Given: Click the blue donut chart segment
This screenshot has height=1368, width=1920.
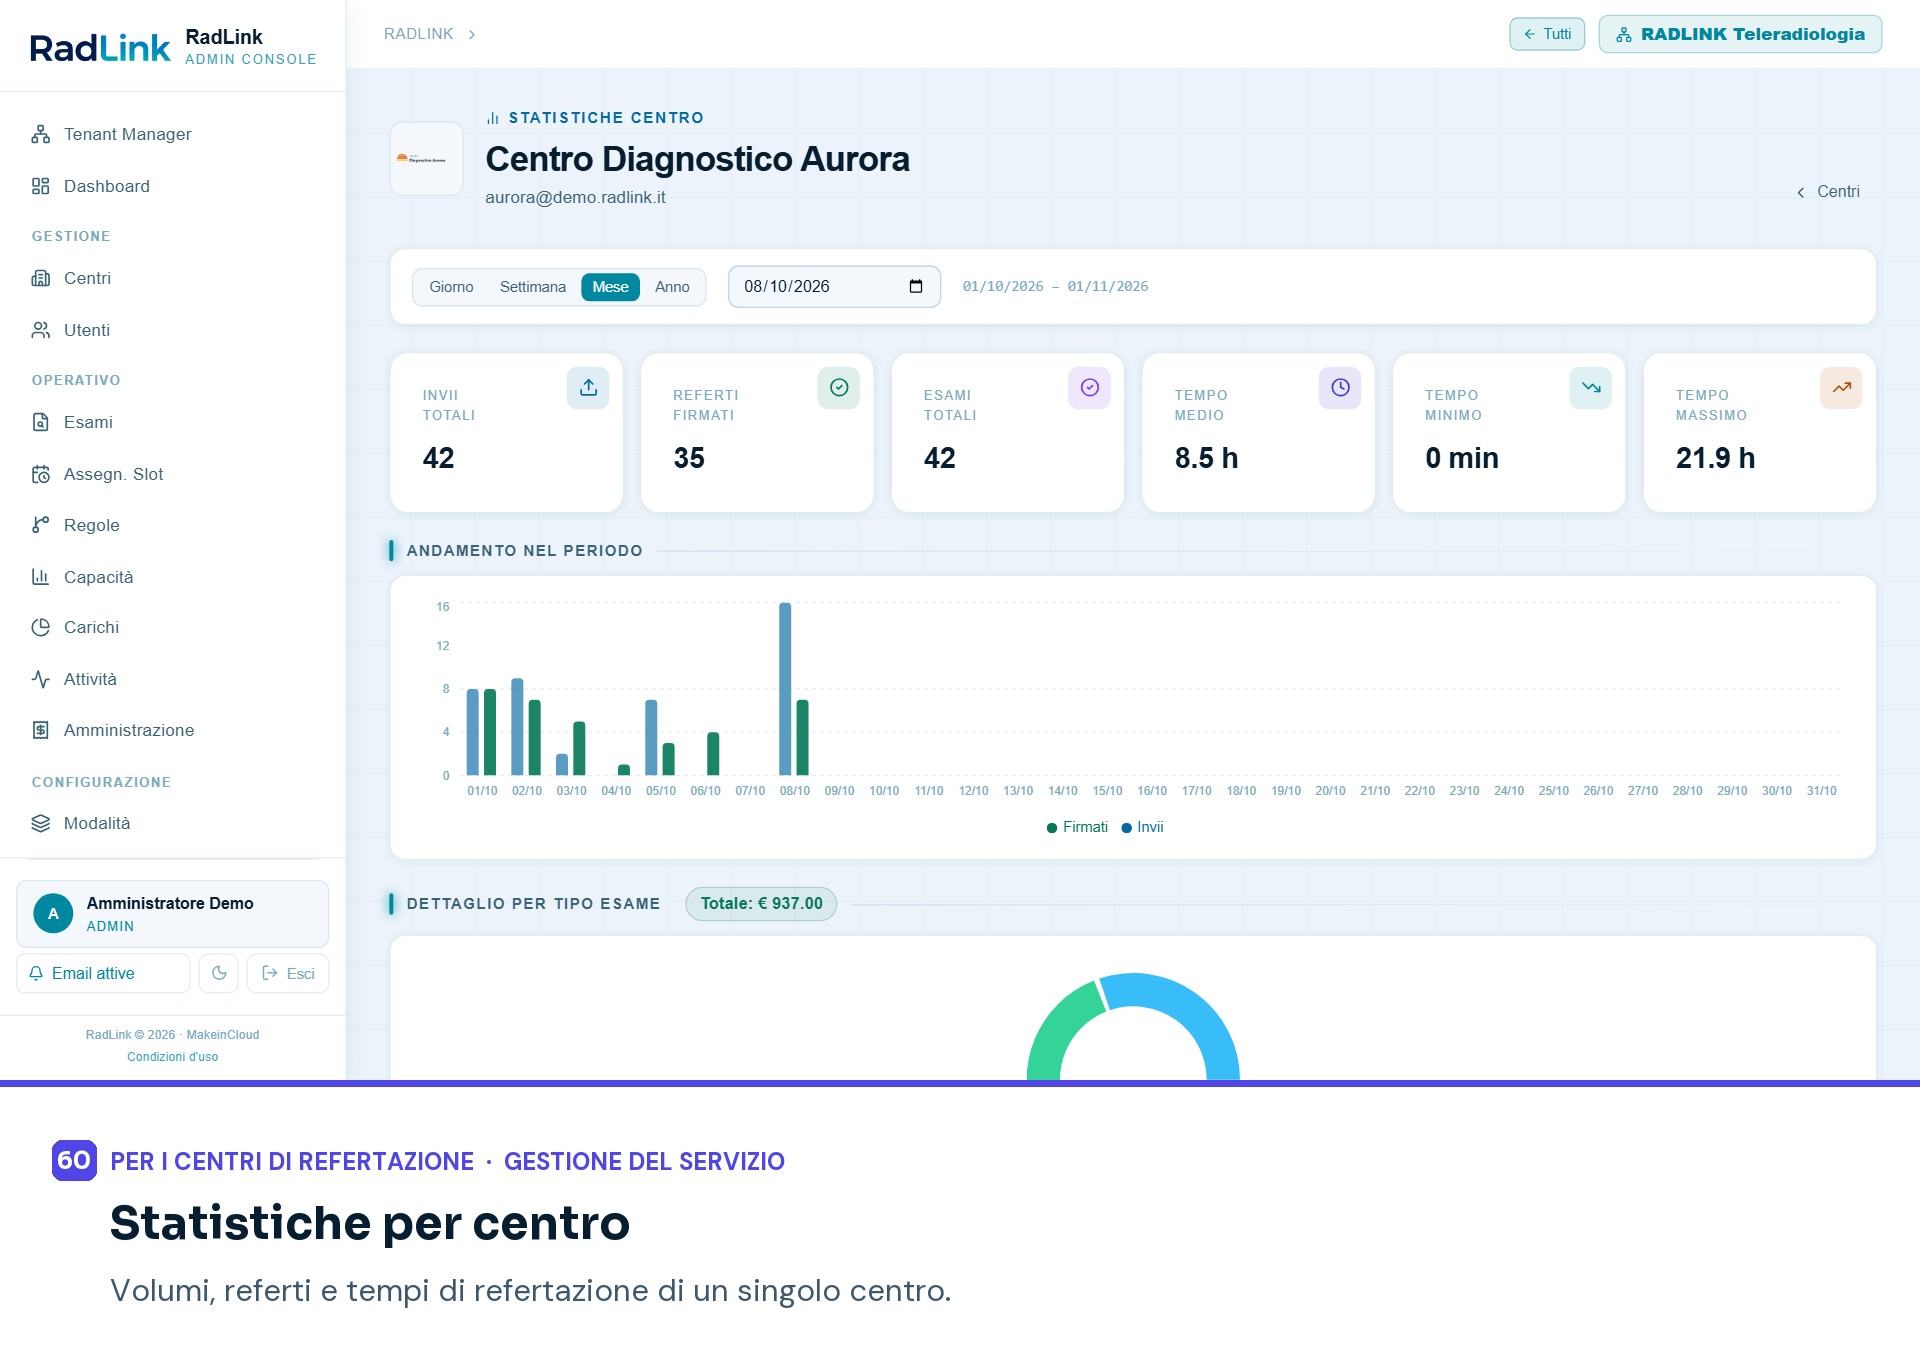Looking at the screenshot, I should 1196,1015.
